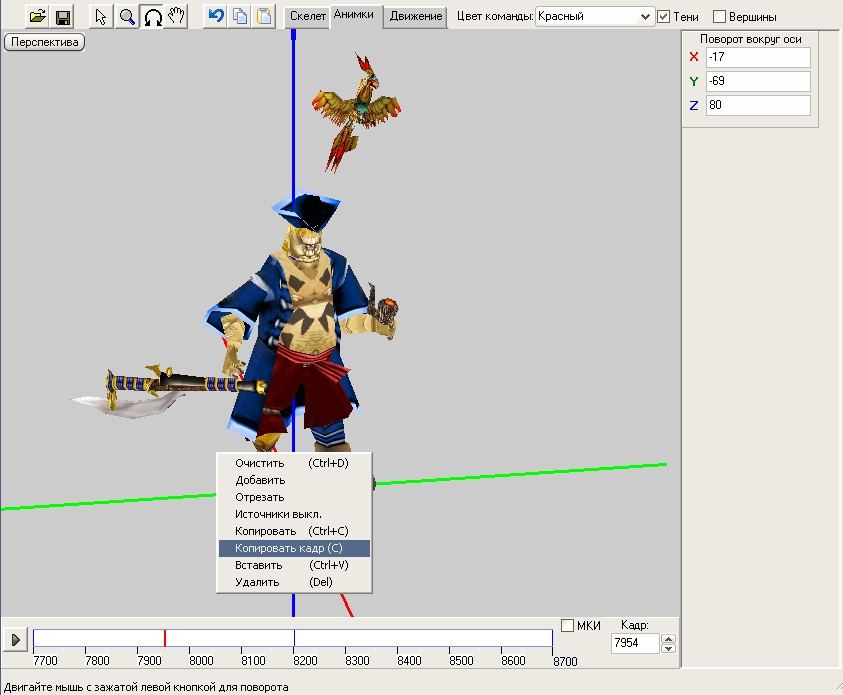This screenshot has width=843, height=695.
Task: Click the red frame marker on timeline
Action: tap(165, 638)
